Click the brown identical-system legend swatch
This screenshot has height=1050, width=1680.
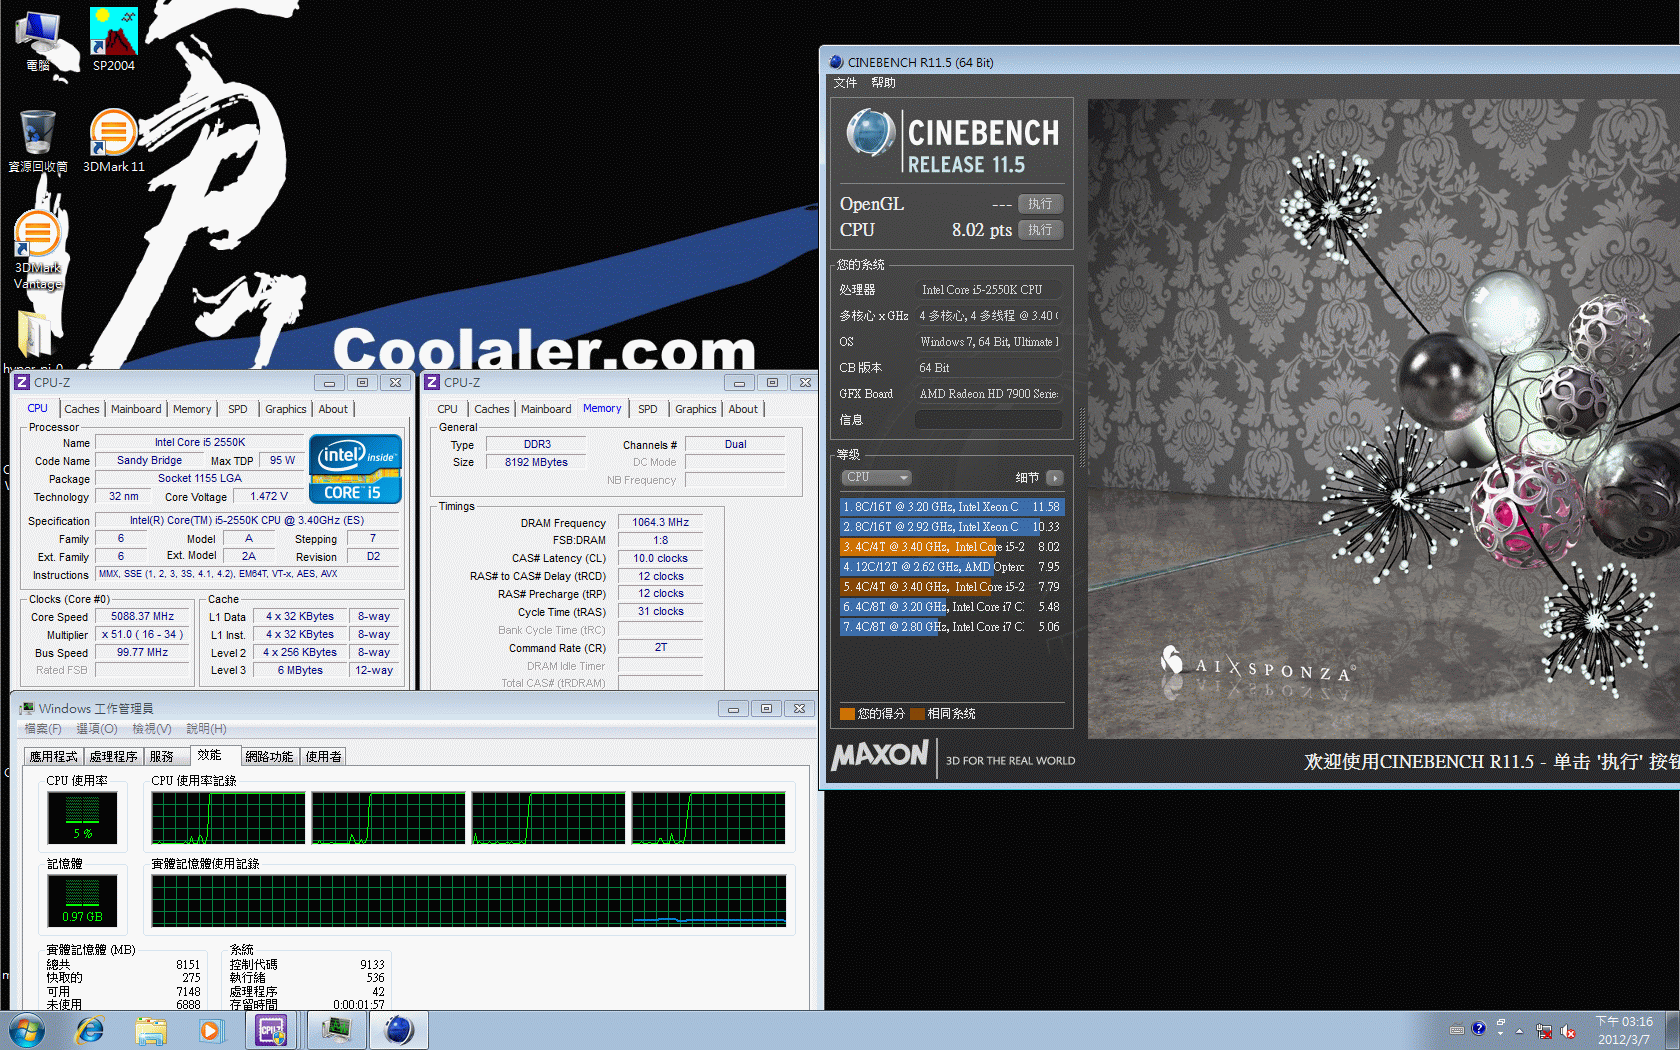(x=917, y=714)
